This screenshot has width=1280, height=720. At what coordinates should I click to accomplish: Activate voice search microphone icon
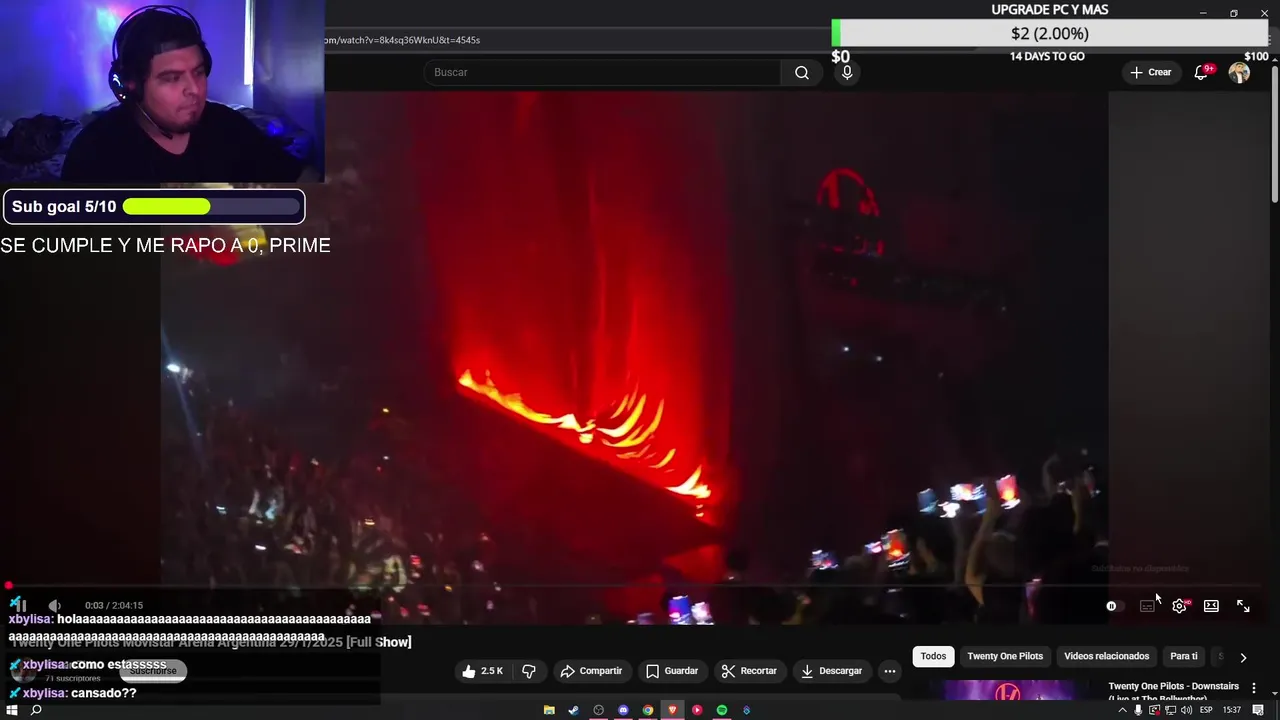click(x=847, y=72)
